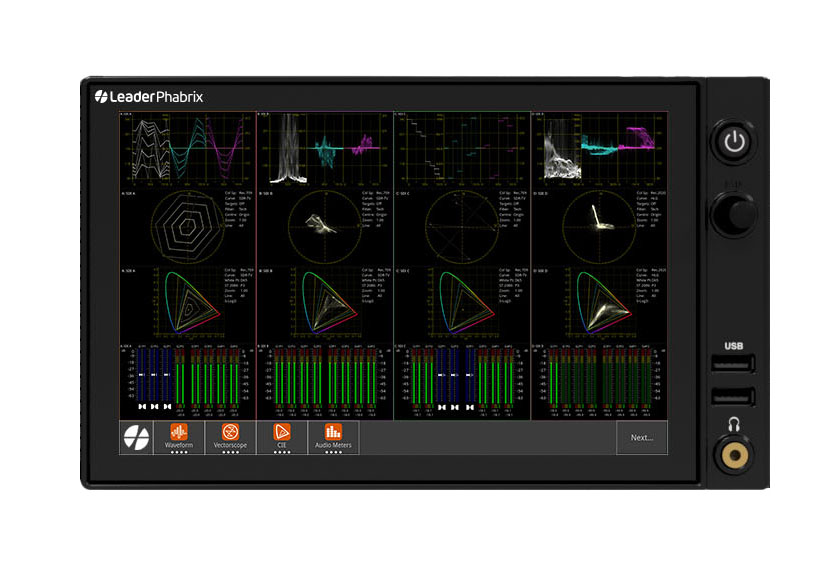Select the SDI A vectorscope with hexagon traces
This screenshot has height=563, width=838.
(188, 227)
